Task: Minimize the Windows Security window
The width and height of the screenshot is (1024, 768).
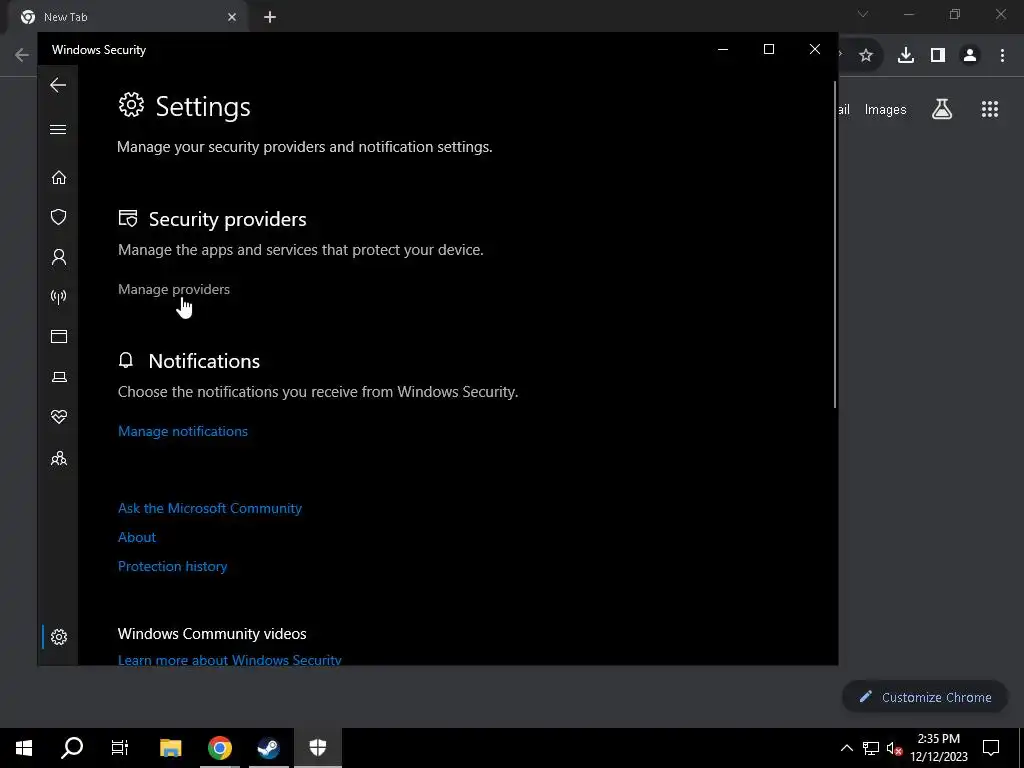Action: 723,49
